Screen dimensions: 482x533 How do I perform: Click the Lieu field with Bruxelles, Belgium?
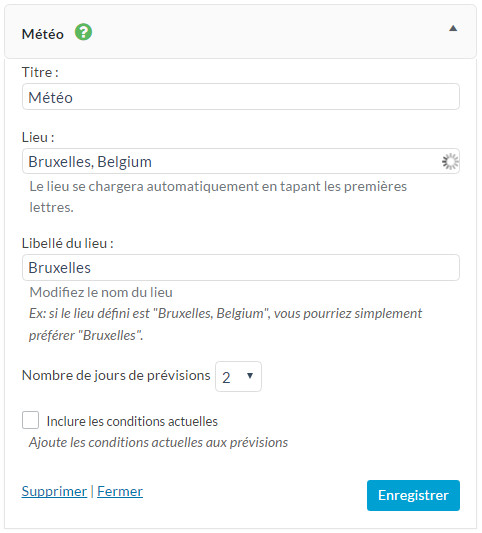241,161
